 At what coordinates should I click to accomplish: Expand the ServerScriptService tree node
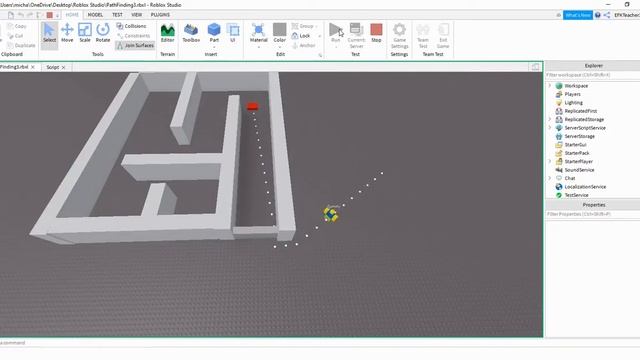pyautogui.click(x=550, y=128)
